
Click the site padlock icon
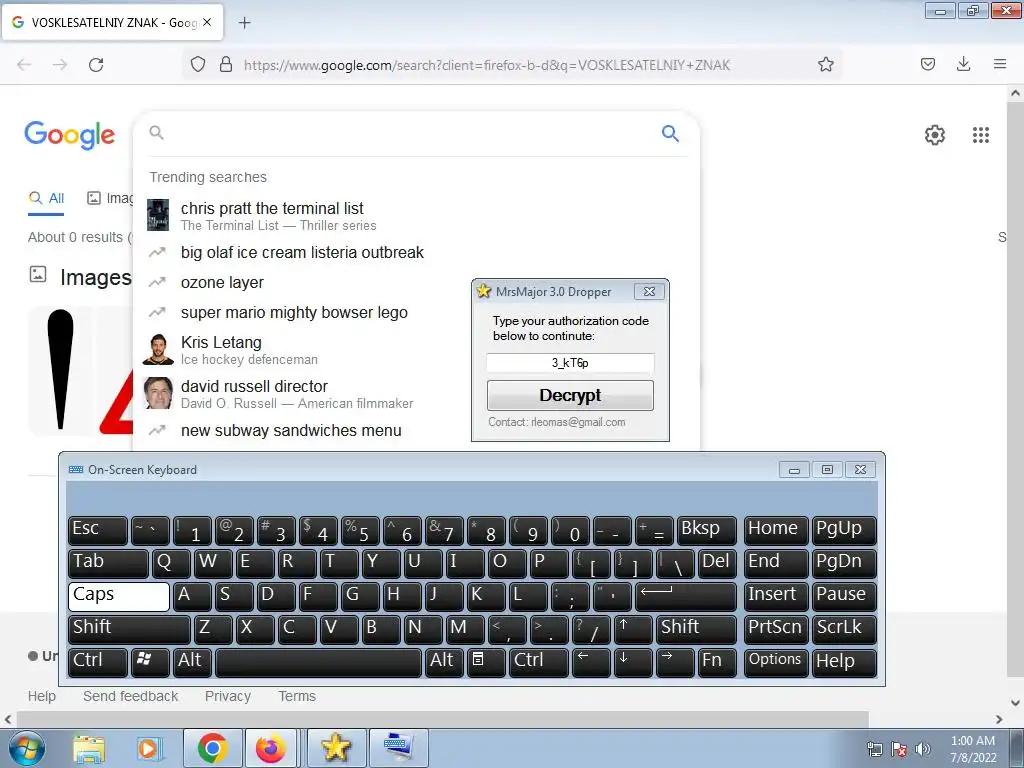pos(226,64)
